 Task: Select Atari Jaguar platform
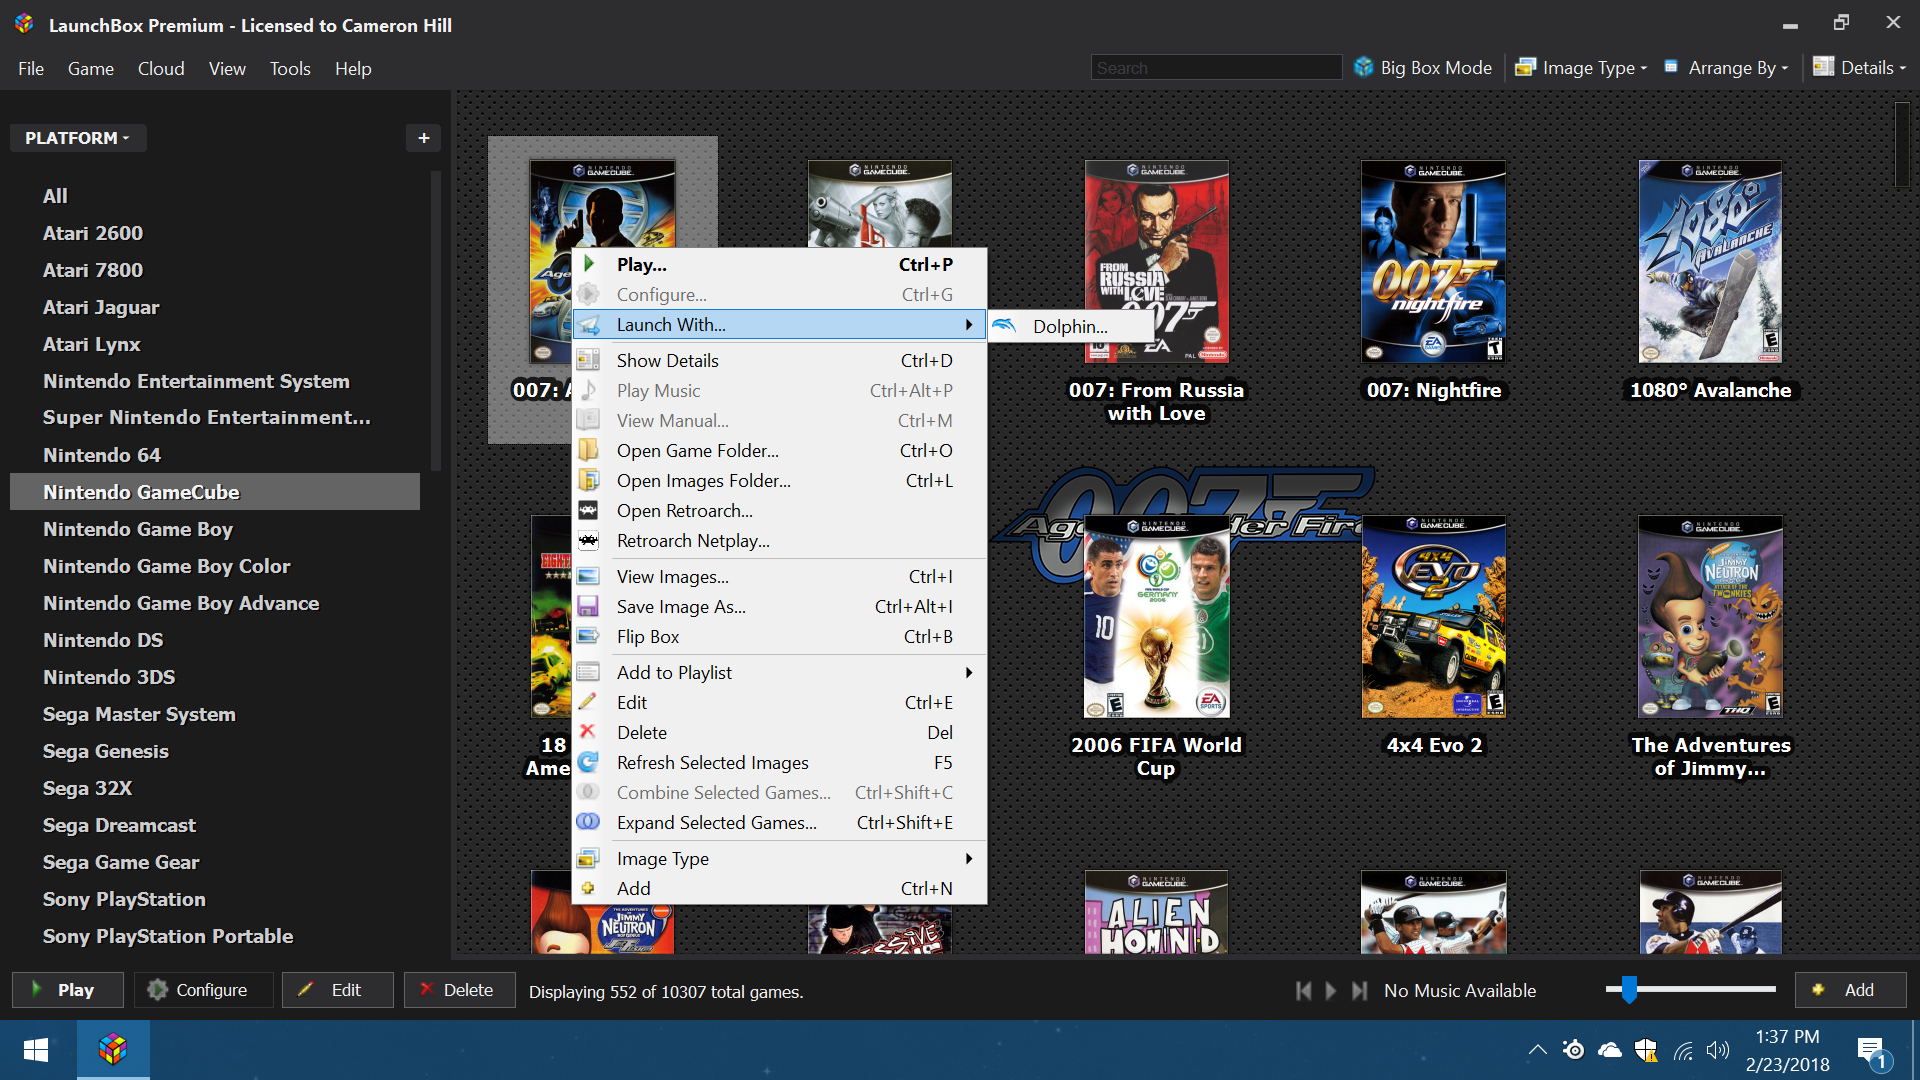[101, 307]
